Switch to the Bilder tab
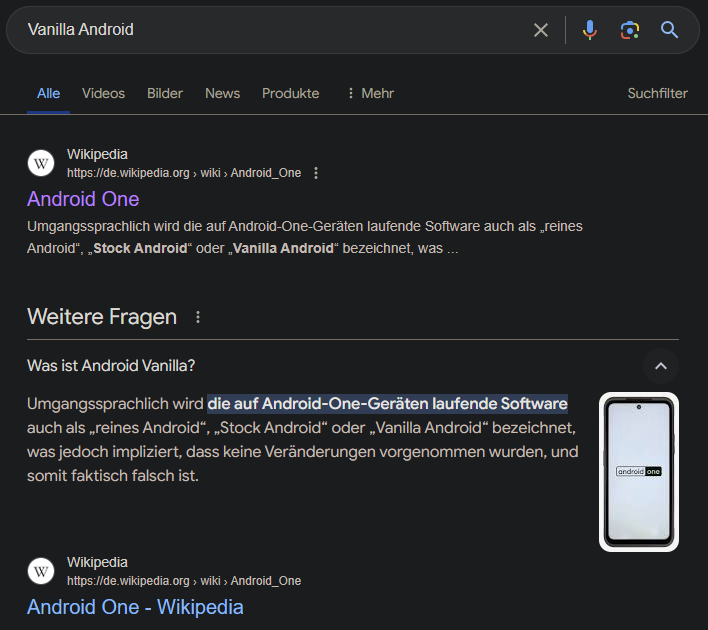The width and height of the screenshot is (708, 630). point(165,93)
